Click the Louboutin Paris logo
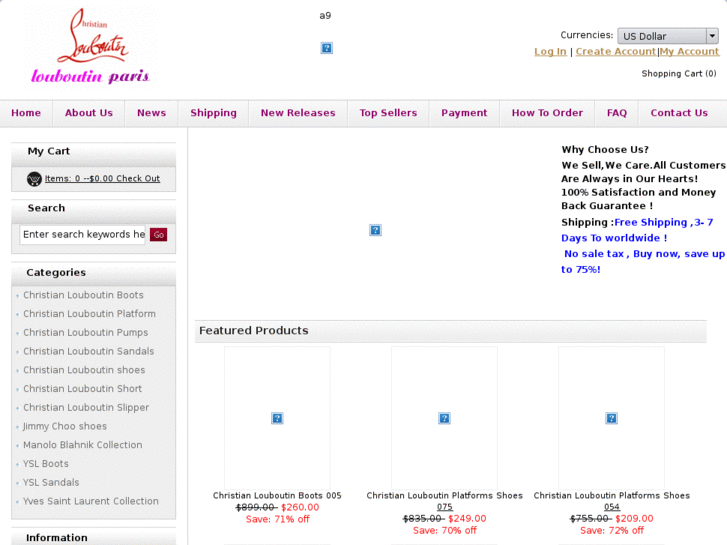 point(91,46)
